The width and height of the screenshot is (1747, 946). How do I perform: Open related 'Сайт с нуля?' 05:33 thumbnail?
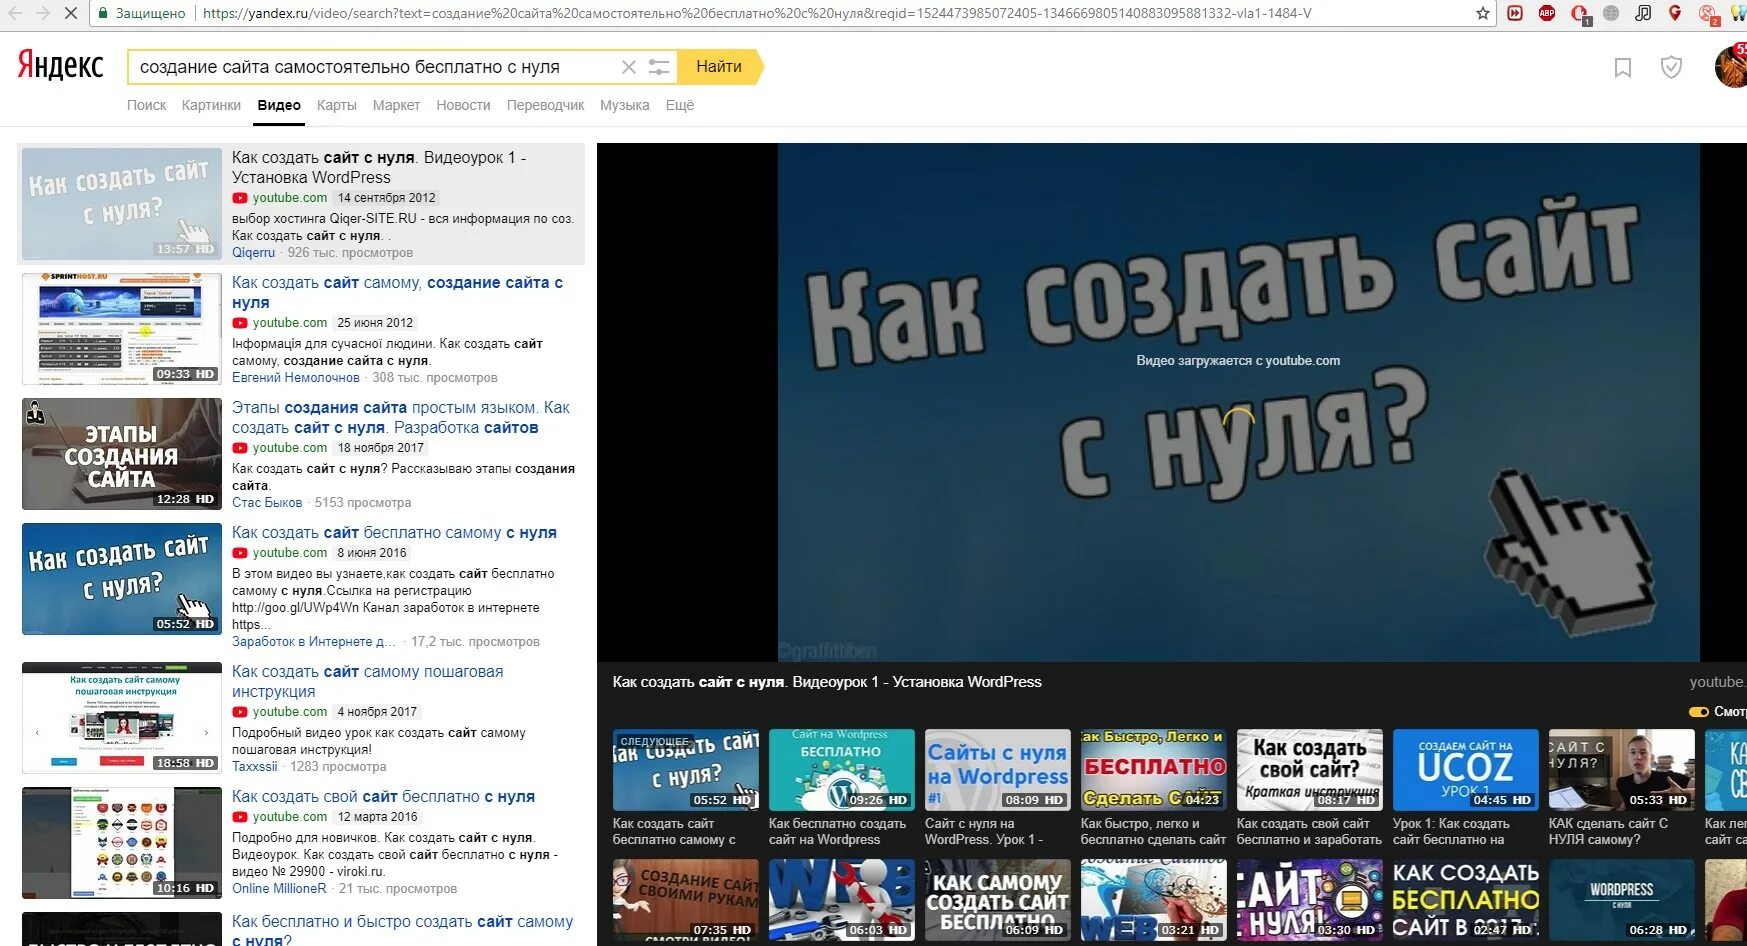tap(1621, 770)
